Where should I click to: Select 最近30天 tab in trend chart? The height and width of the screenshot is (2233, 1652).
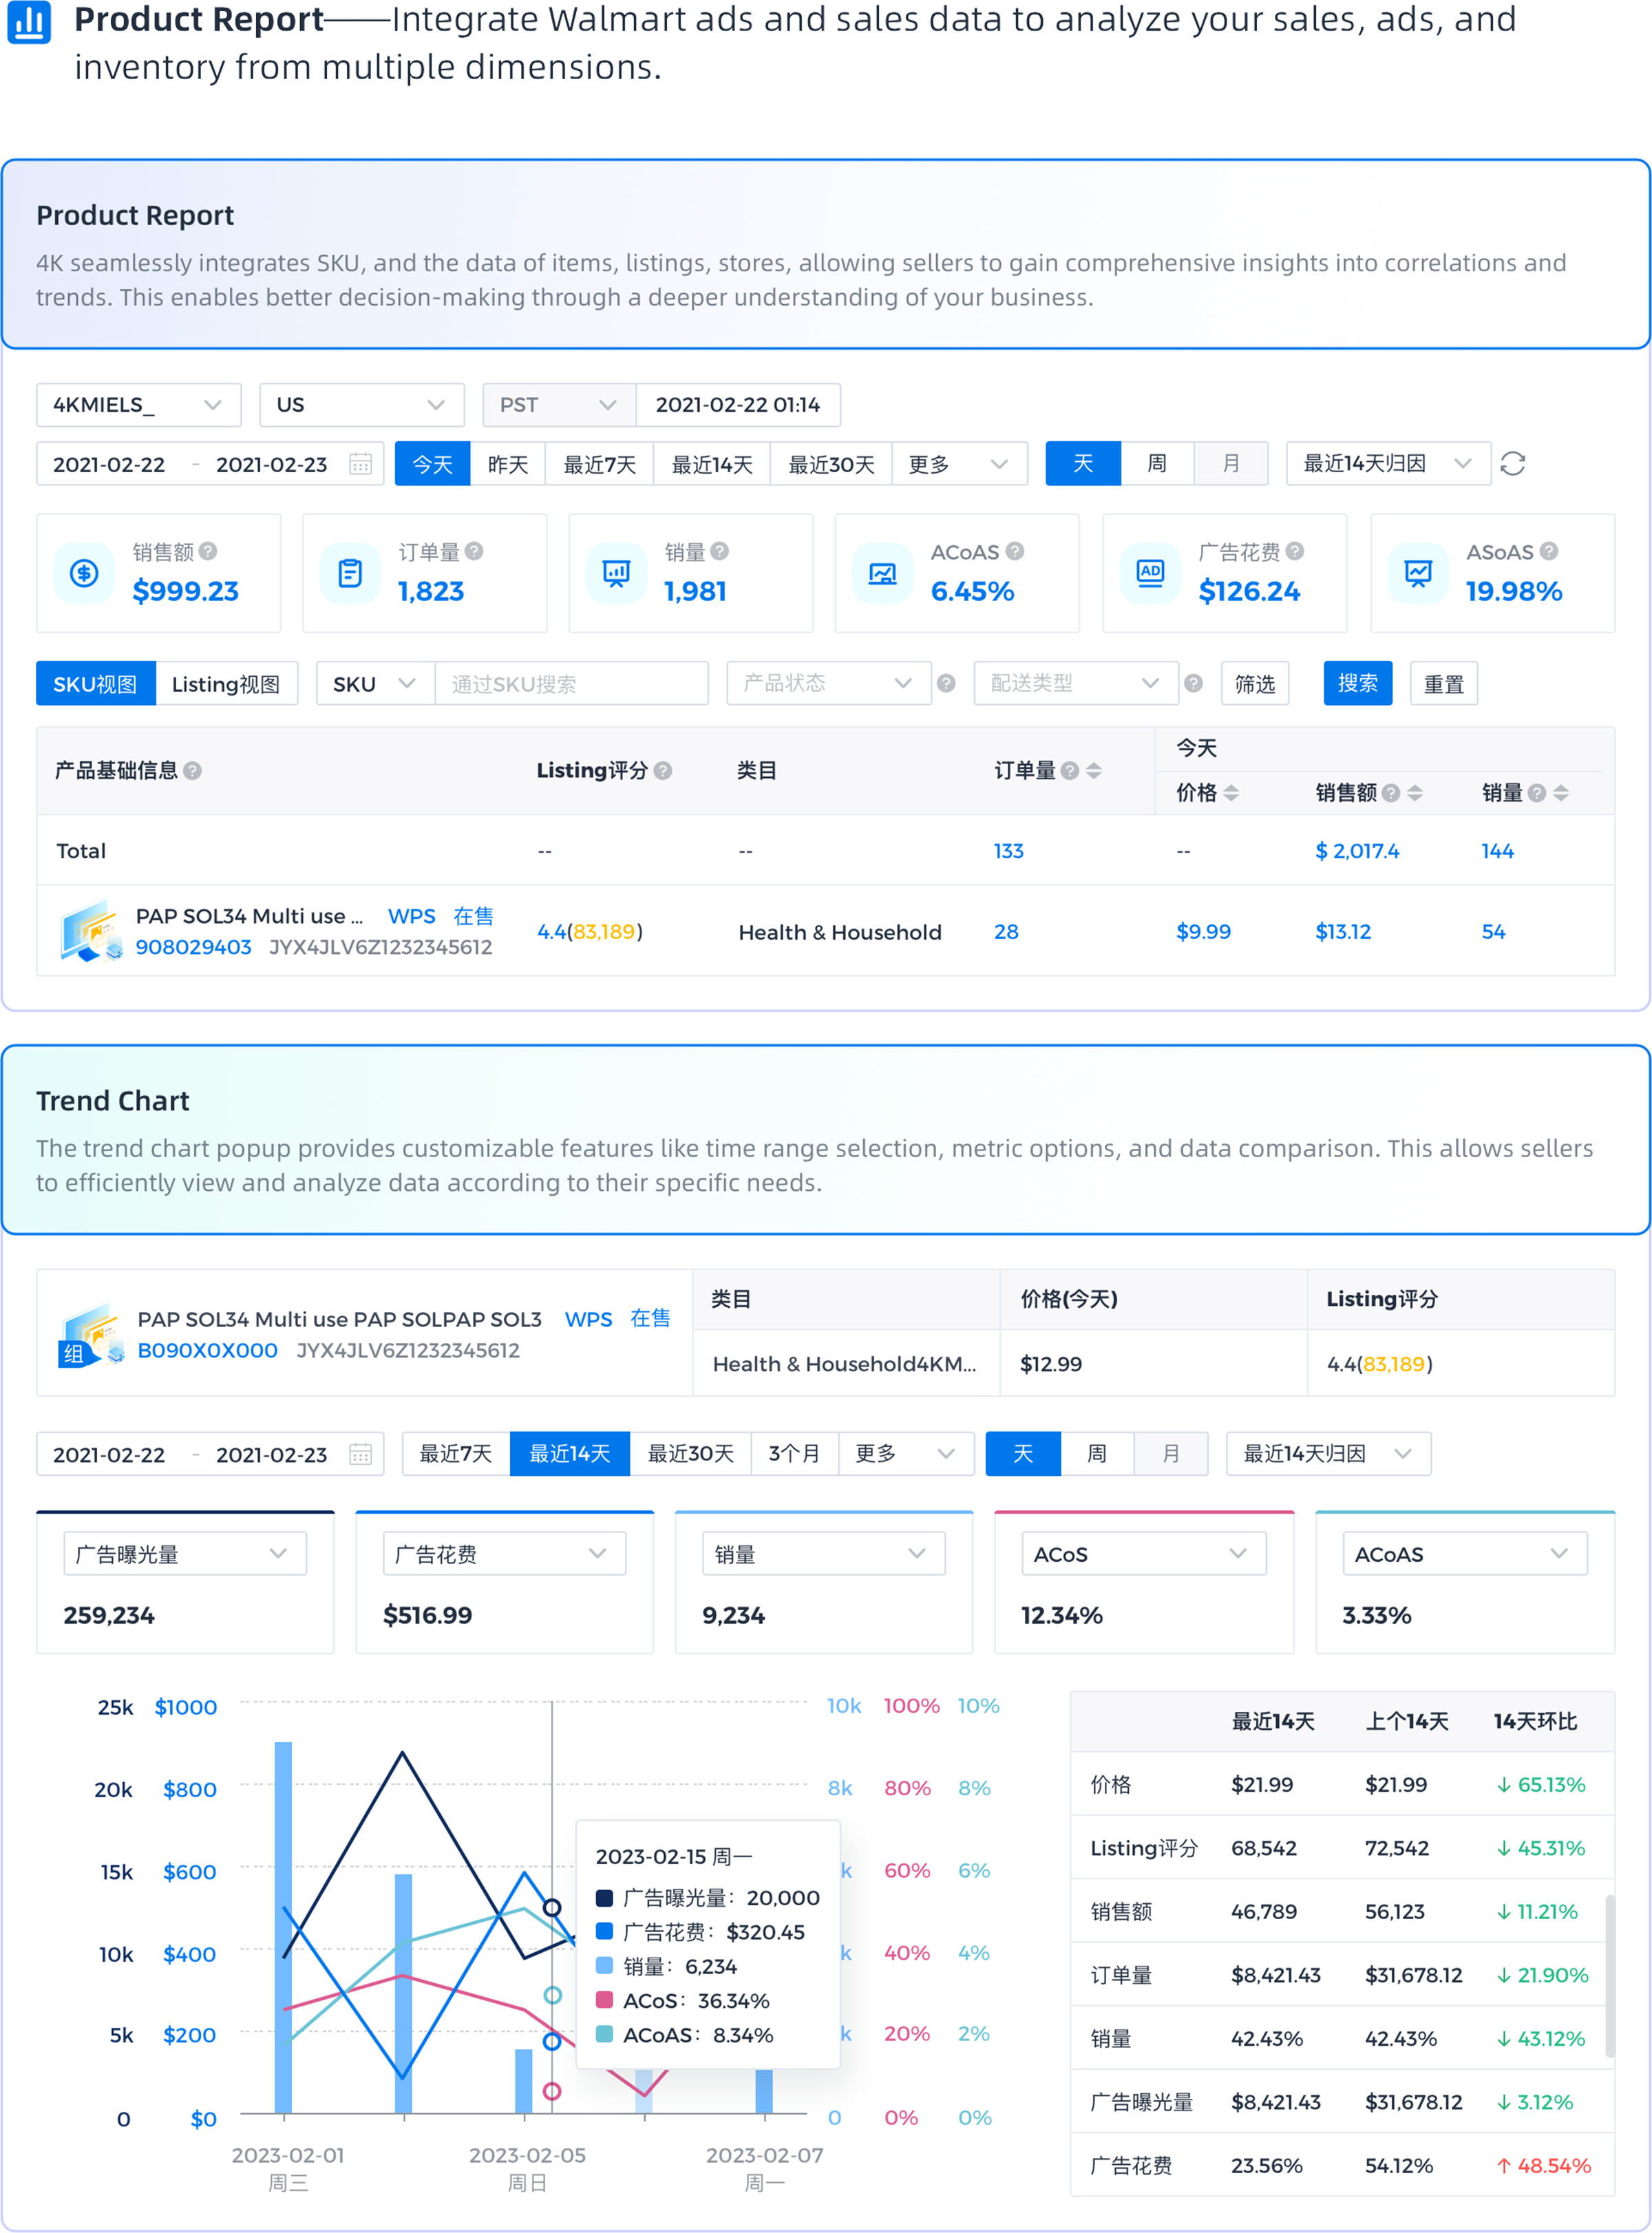pyautogui.click(x=690, y=1453)
